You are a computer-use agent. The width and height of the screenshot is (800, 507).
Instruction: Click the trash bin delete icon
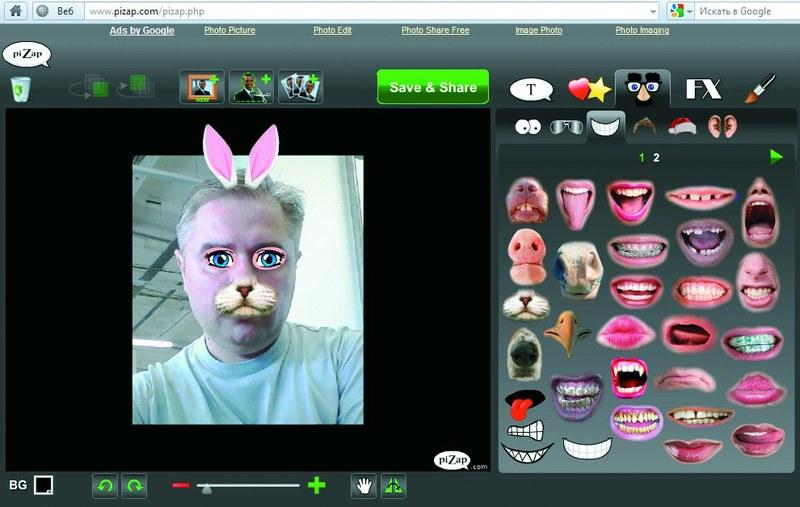click(x=20, y=89)
